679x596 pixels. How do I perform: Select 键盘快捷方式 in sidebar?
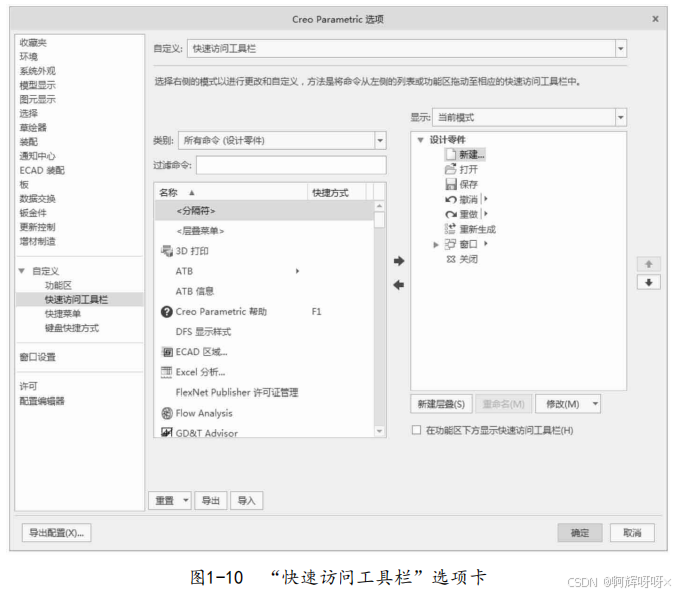tap(72, 328)
